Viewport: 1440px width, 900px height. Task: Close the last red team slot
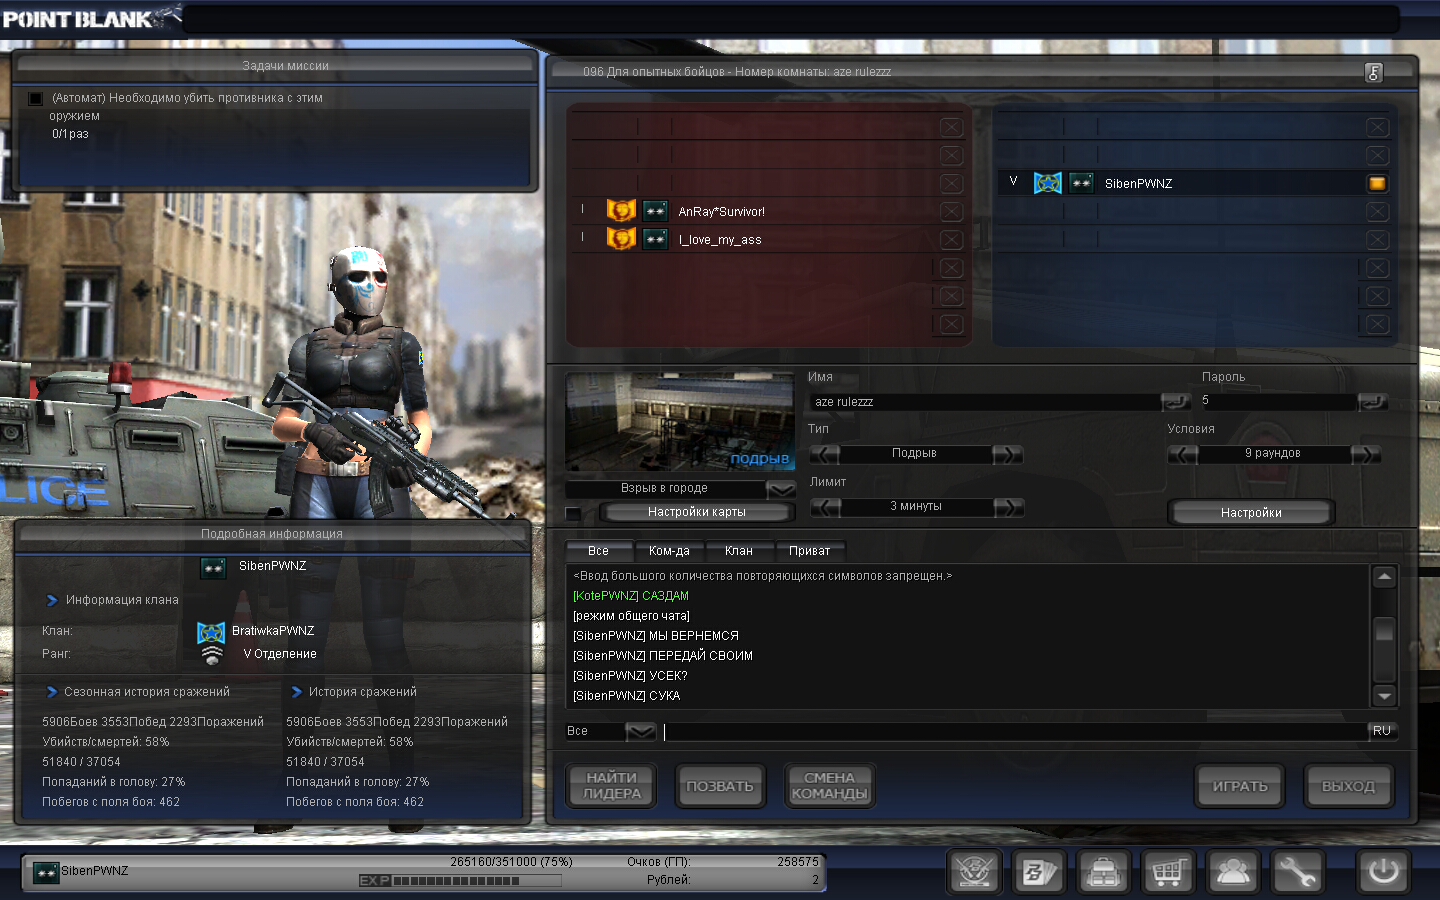pos(951,324)
